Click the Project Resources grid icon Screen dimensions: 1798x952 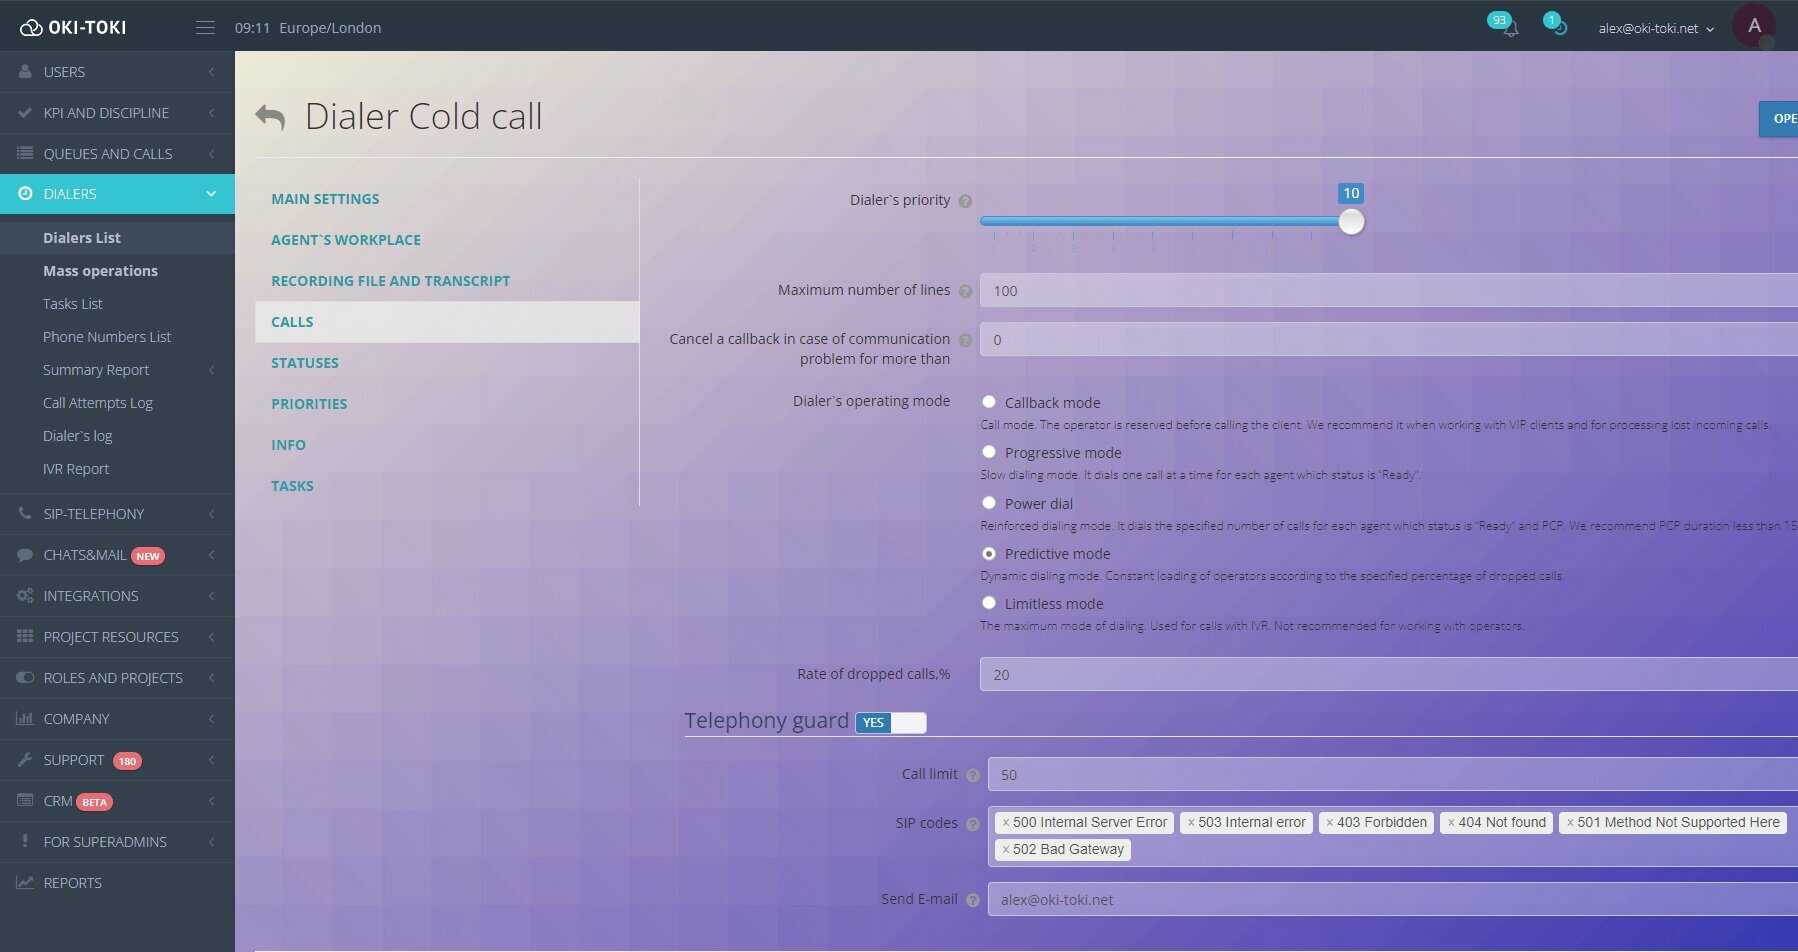point(25,636)
